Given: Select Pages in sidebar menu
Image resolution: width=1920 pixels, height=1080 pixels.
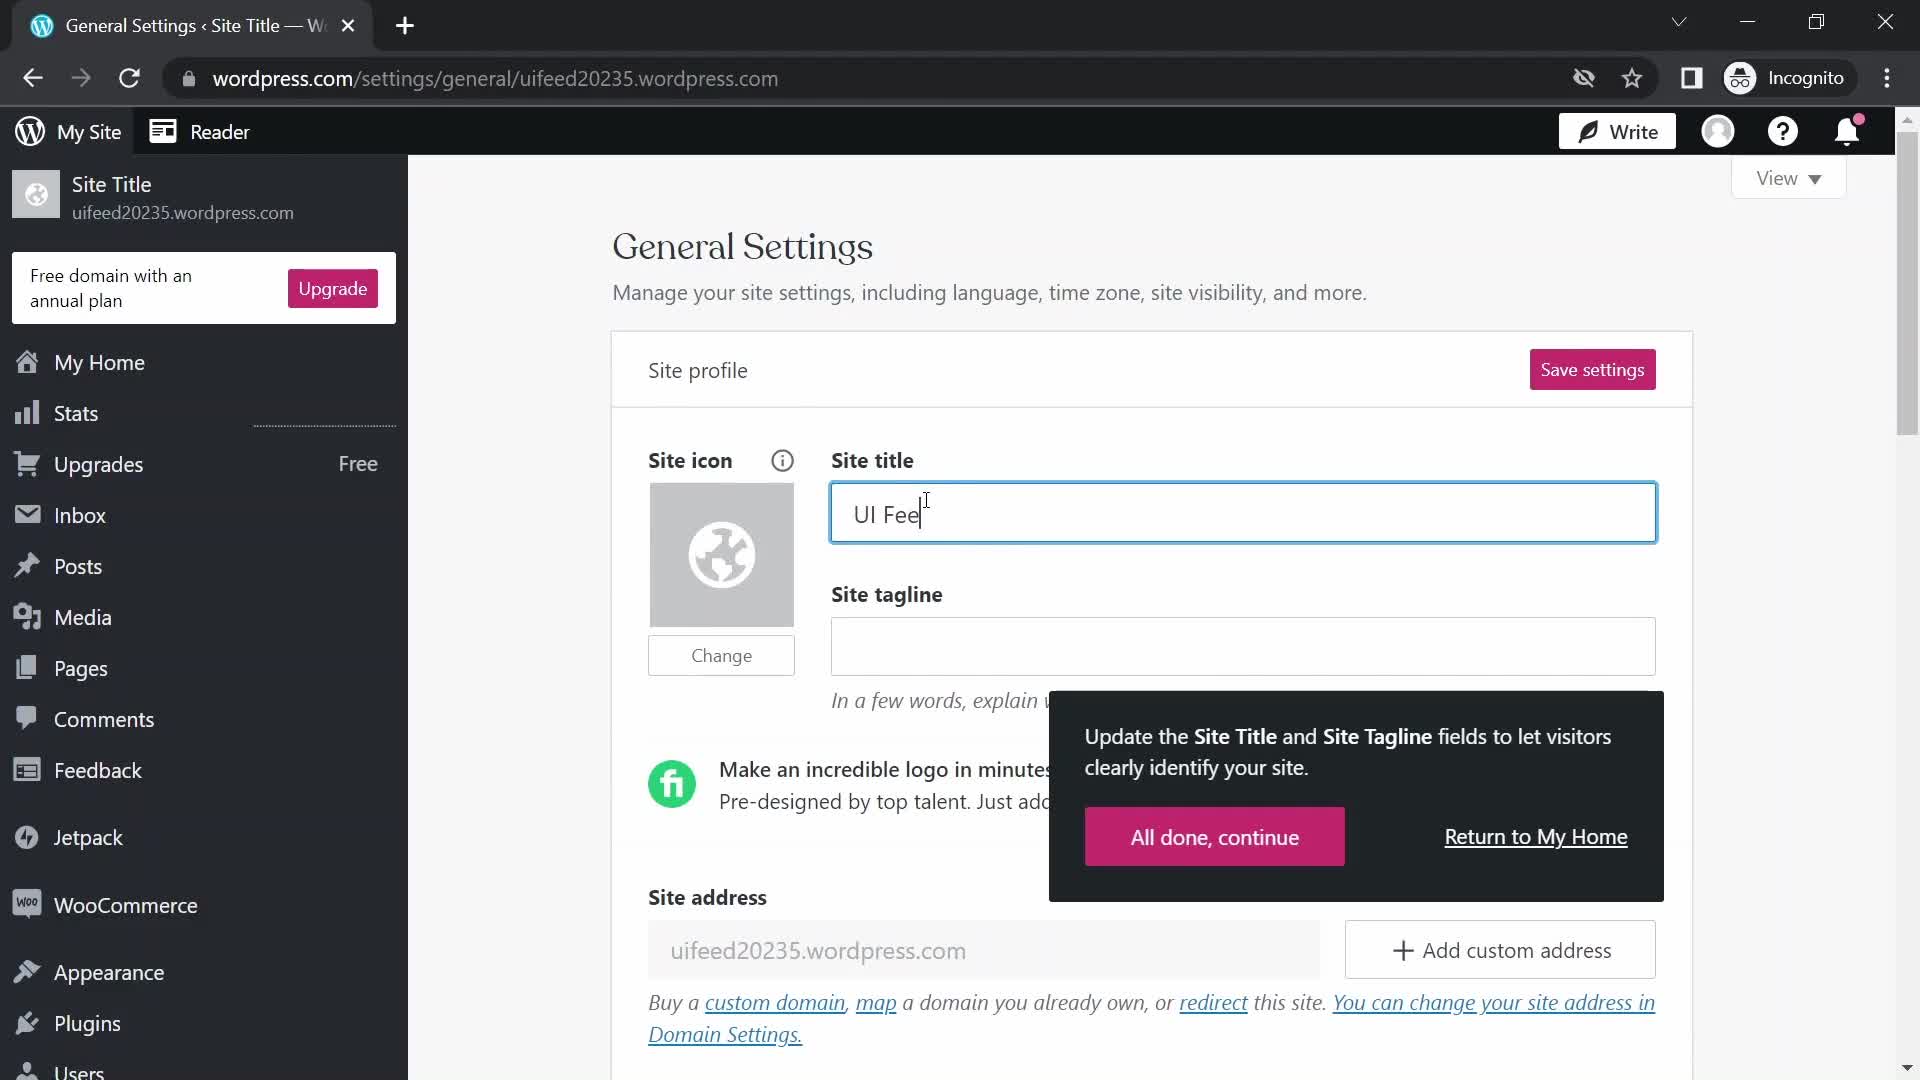Looking at the screenshot, I should pos(80,667).
